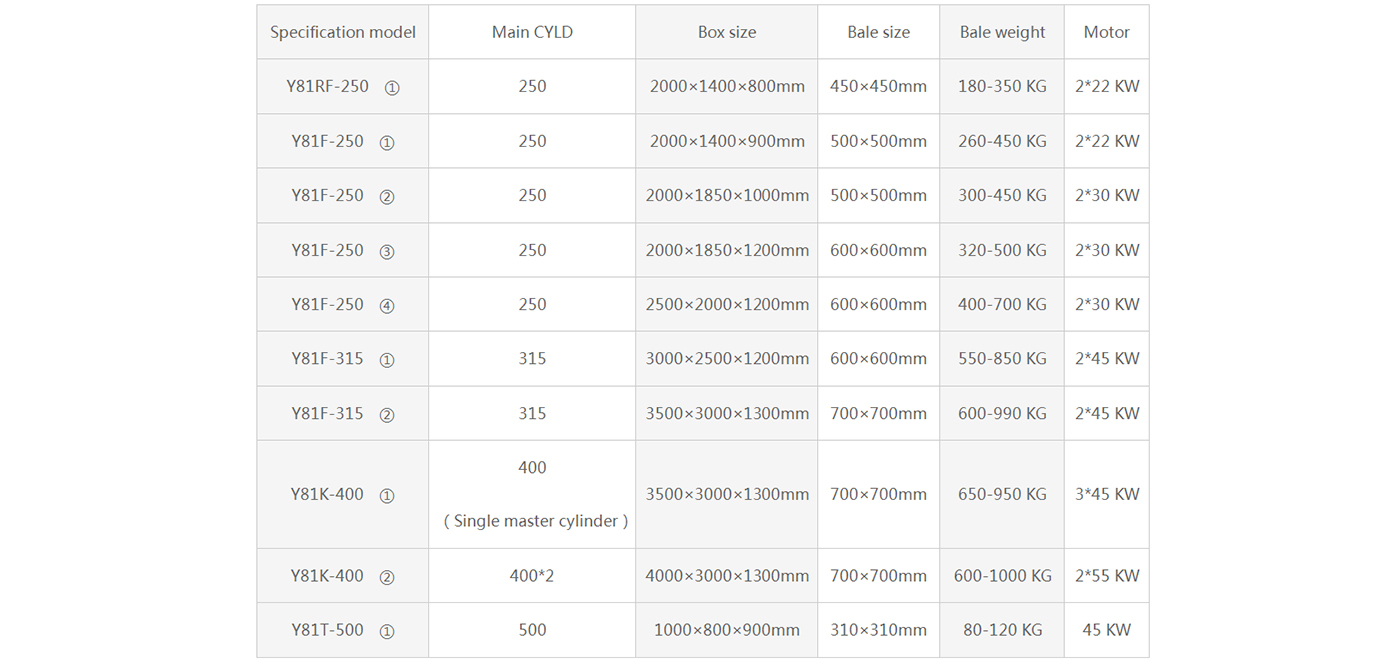Click the 3*45 KW motor cell
The image size is (1400, 663).
[1106, 494]
